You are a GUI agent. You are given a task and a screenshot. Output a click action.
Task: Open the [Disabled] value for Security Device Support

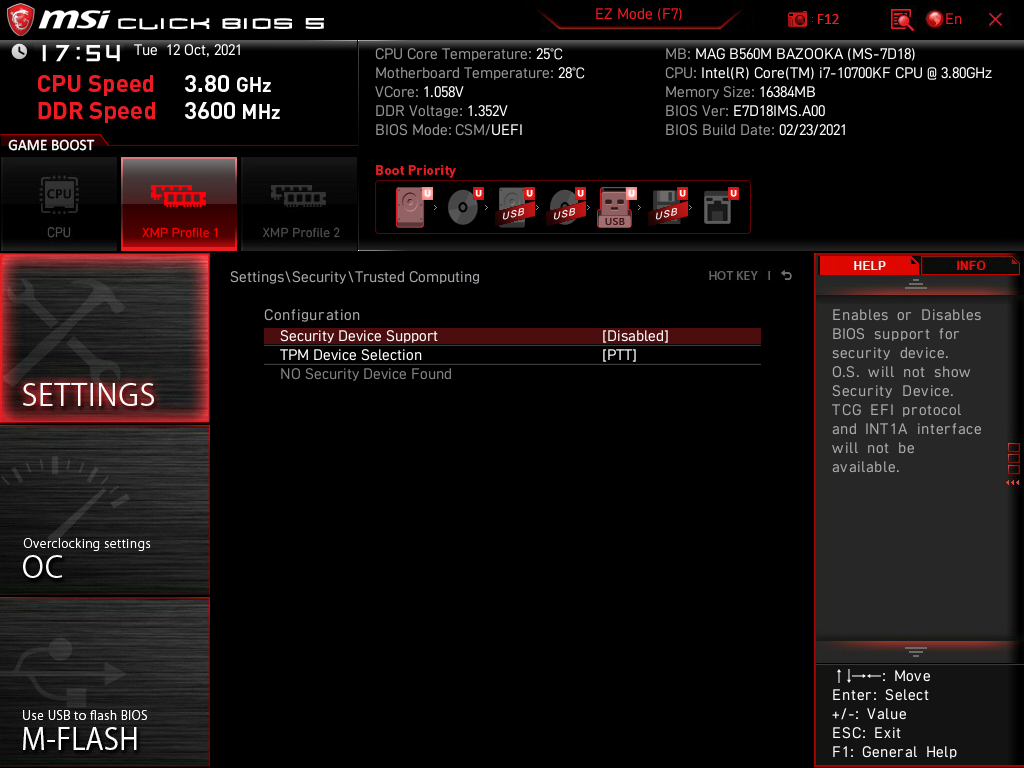[635, 336]
